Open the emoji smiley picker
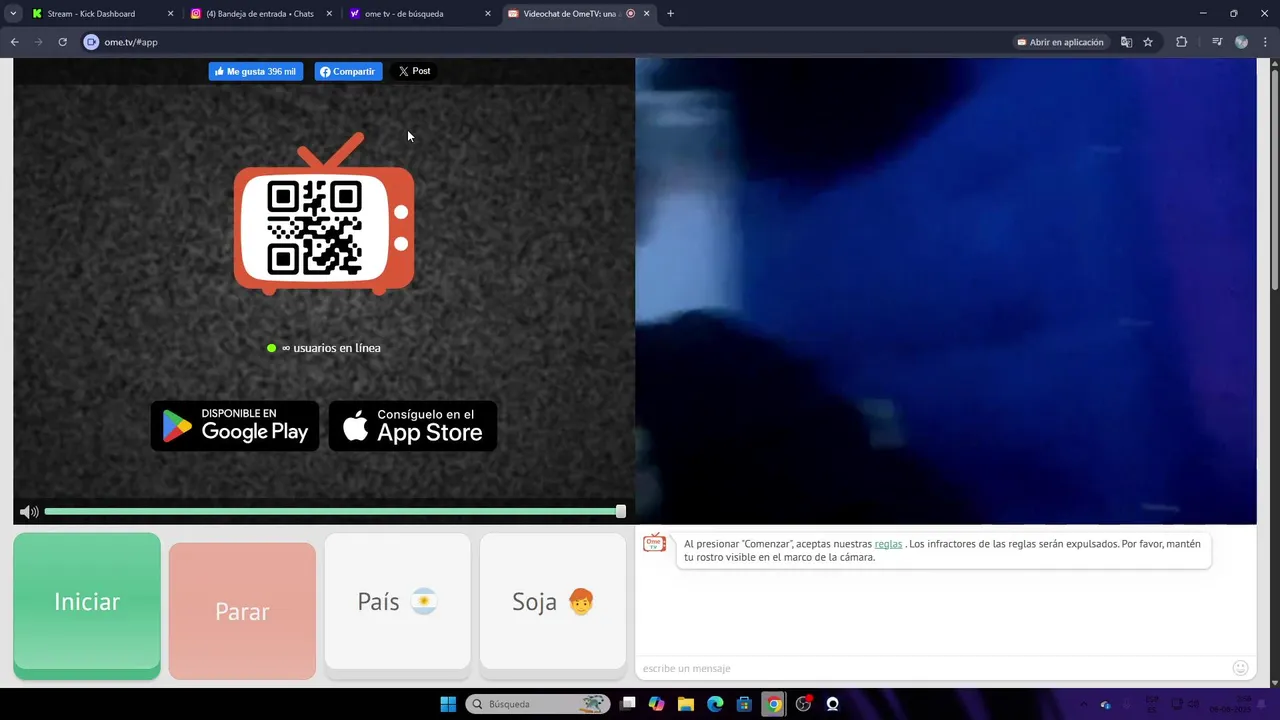 coord(1241,668)
